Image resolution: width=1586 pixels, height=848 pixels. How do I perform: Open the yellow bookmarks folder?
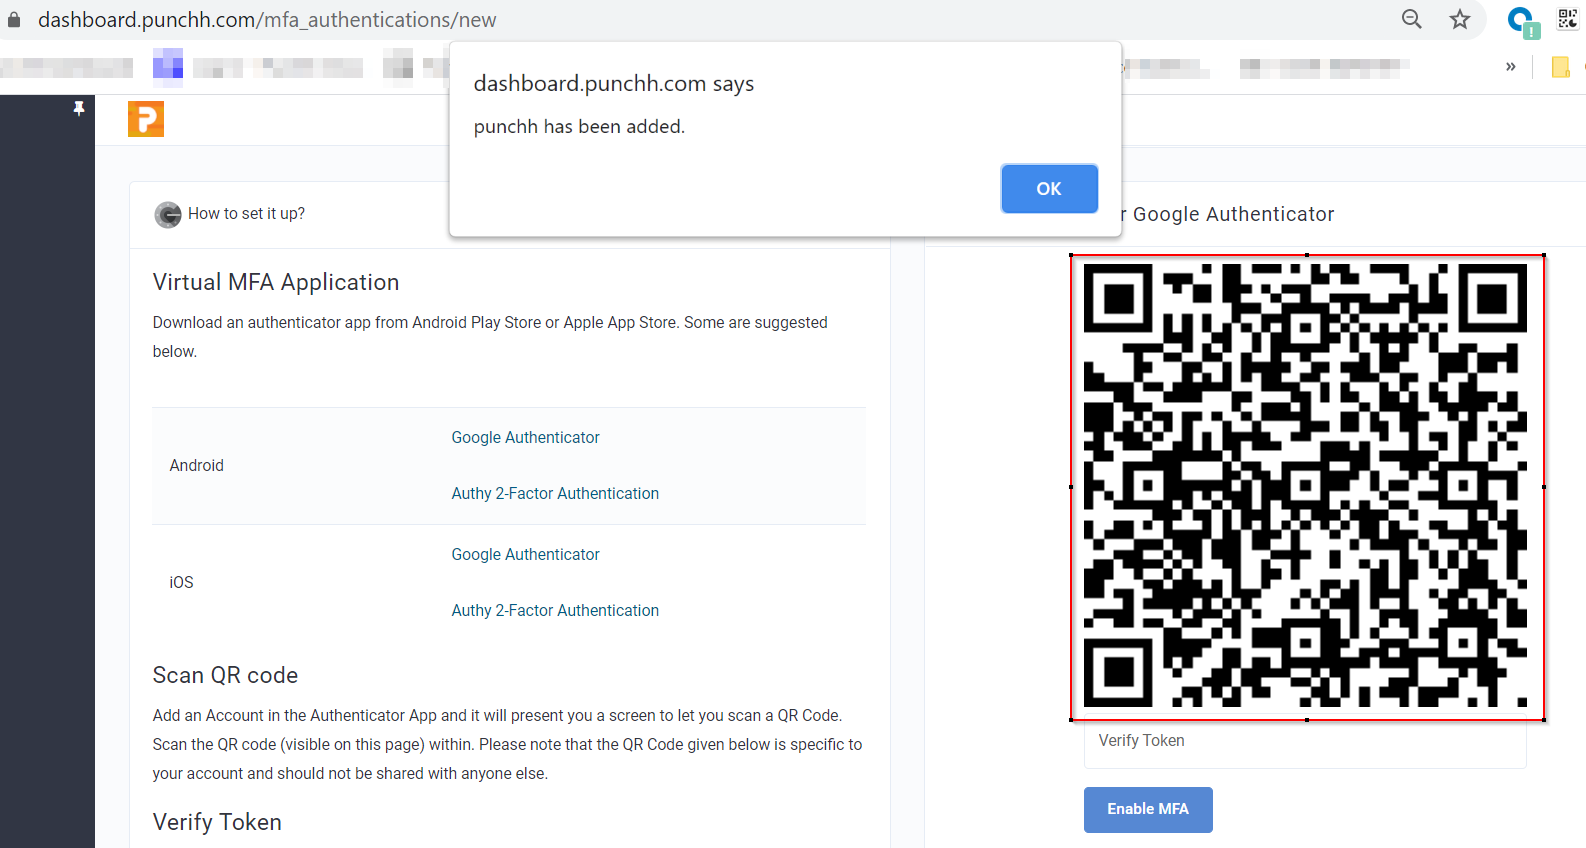coord(1560,67)
